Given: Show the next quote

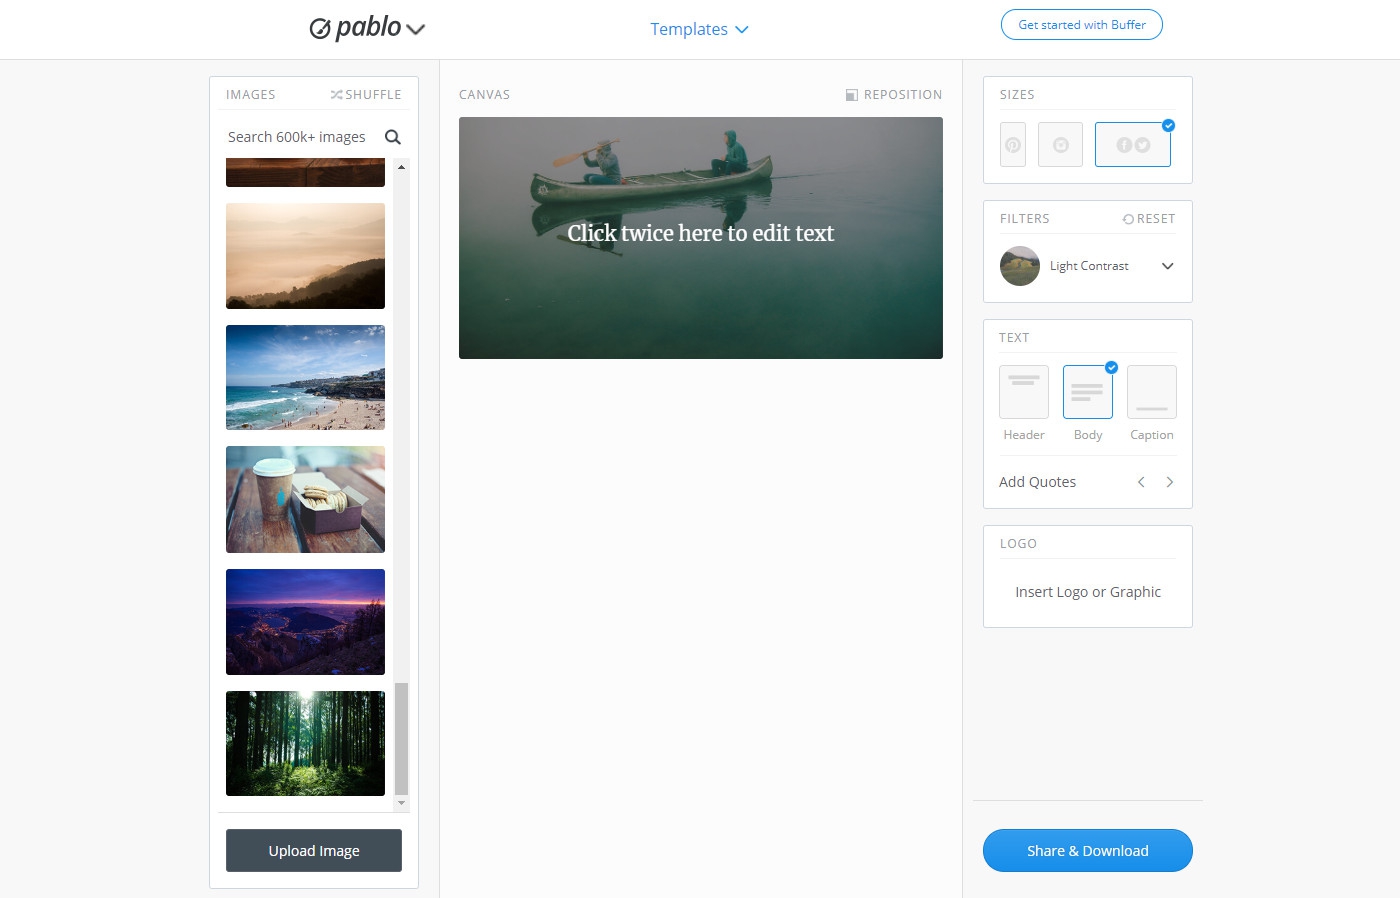Looking at the screenshot, I should pyautogui.click(x=1169, y=482).
